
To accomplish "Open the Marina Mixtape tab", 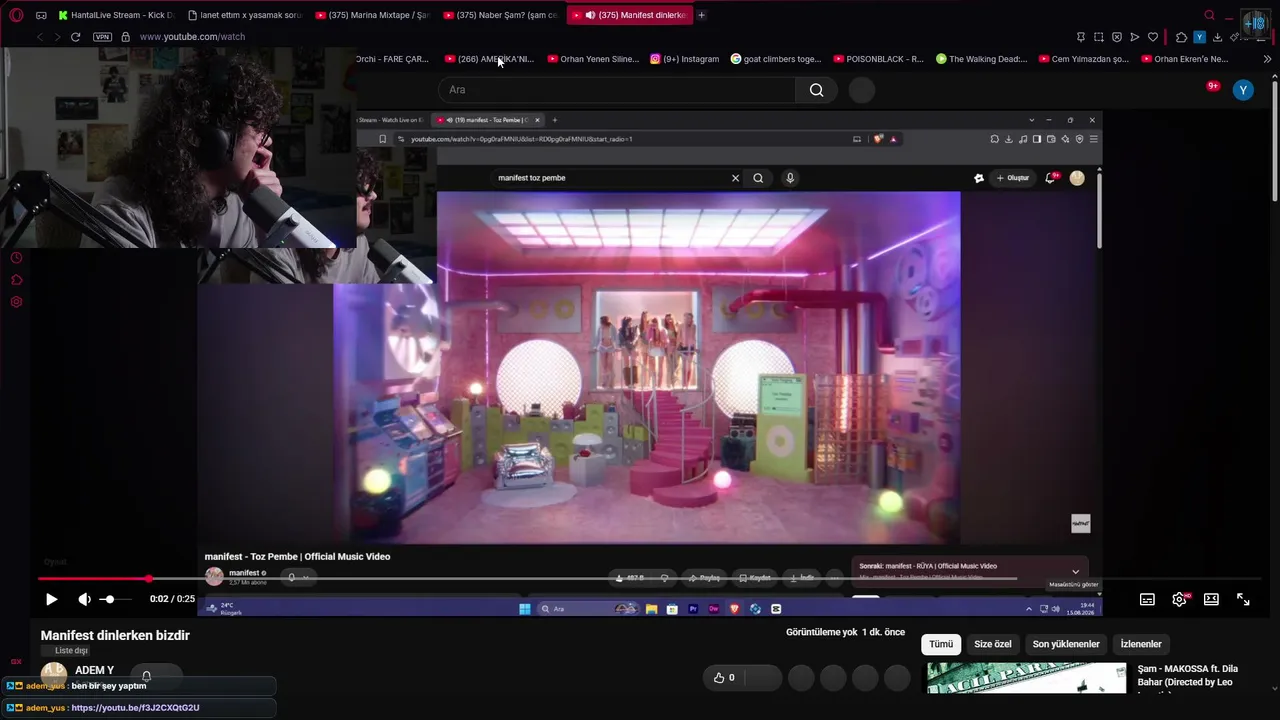I will (x=372, y=15).
